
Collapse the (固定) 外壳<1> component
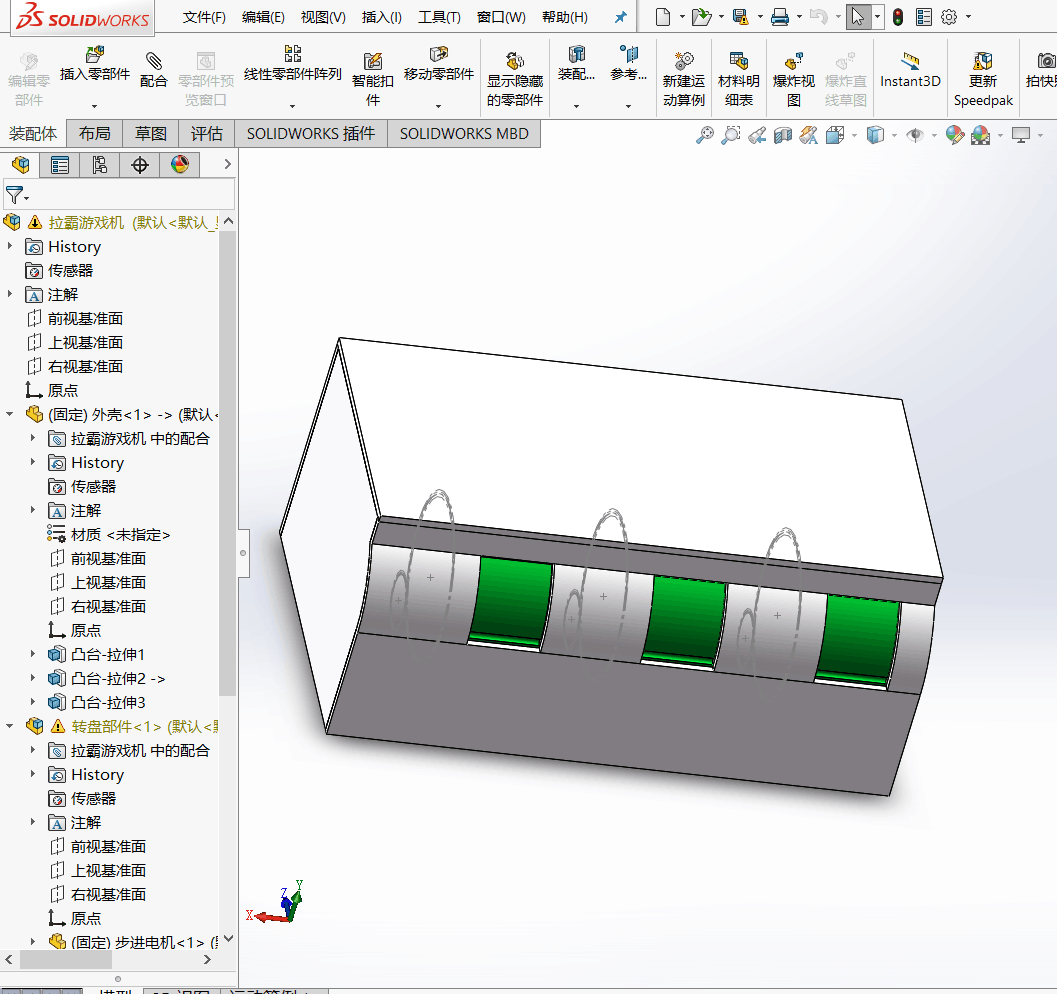click(x=10, y=414)
